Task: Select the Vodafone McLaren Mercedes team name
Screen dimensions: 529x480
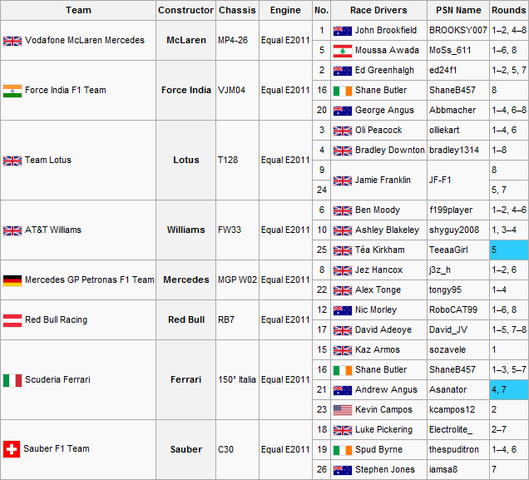Action: (85, 40)
